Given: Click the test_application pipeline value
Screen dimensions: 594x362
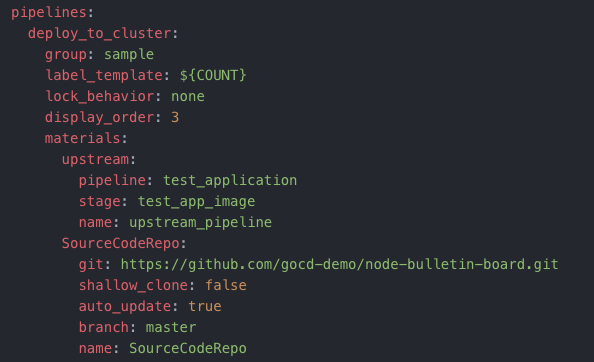Looking at the screenshot, I should tap(230, 181).
